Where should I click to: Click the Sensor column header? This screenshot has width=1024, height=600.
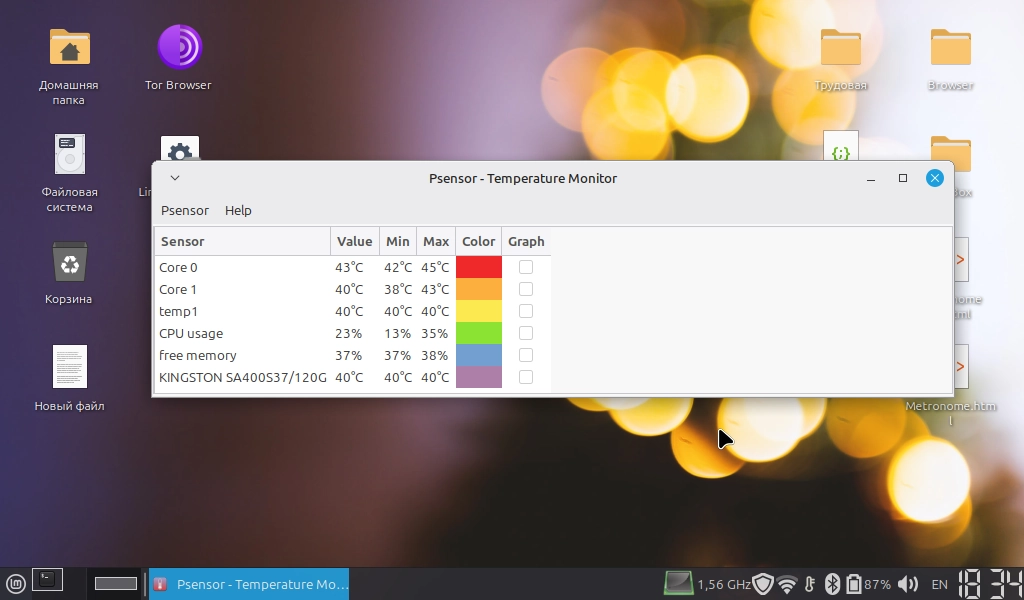[x=243, y=242]
